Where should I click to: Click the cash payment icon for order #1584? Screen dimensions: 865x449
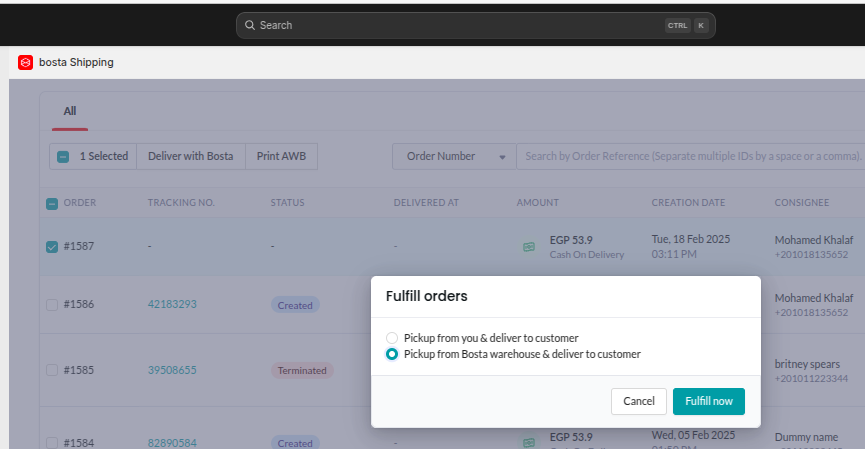[528, 442]
